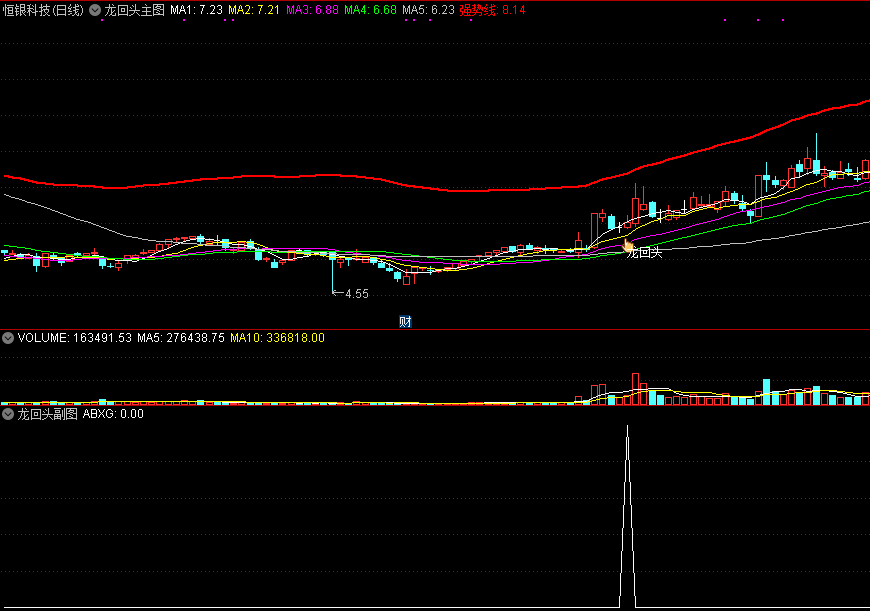
Task: Click the tallest red volume bar
Action: (635, 389)
